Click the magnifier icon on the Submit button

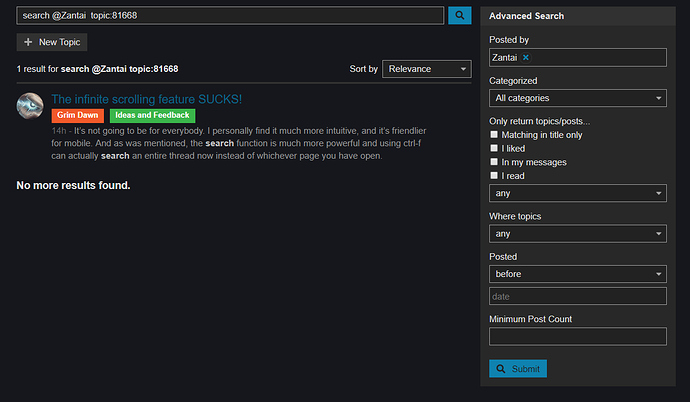tap(501, 369)
